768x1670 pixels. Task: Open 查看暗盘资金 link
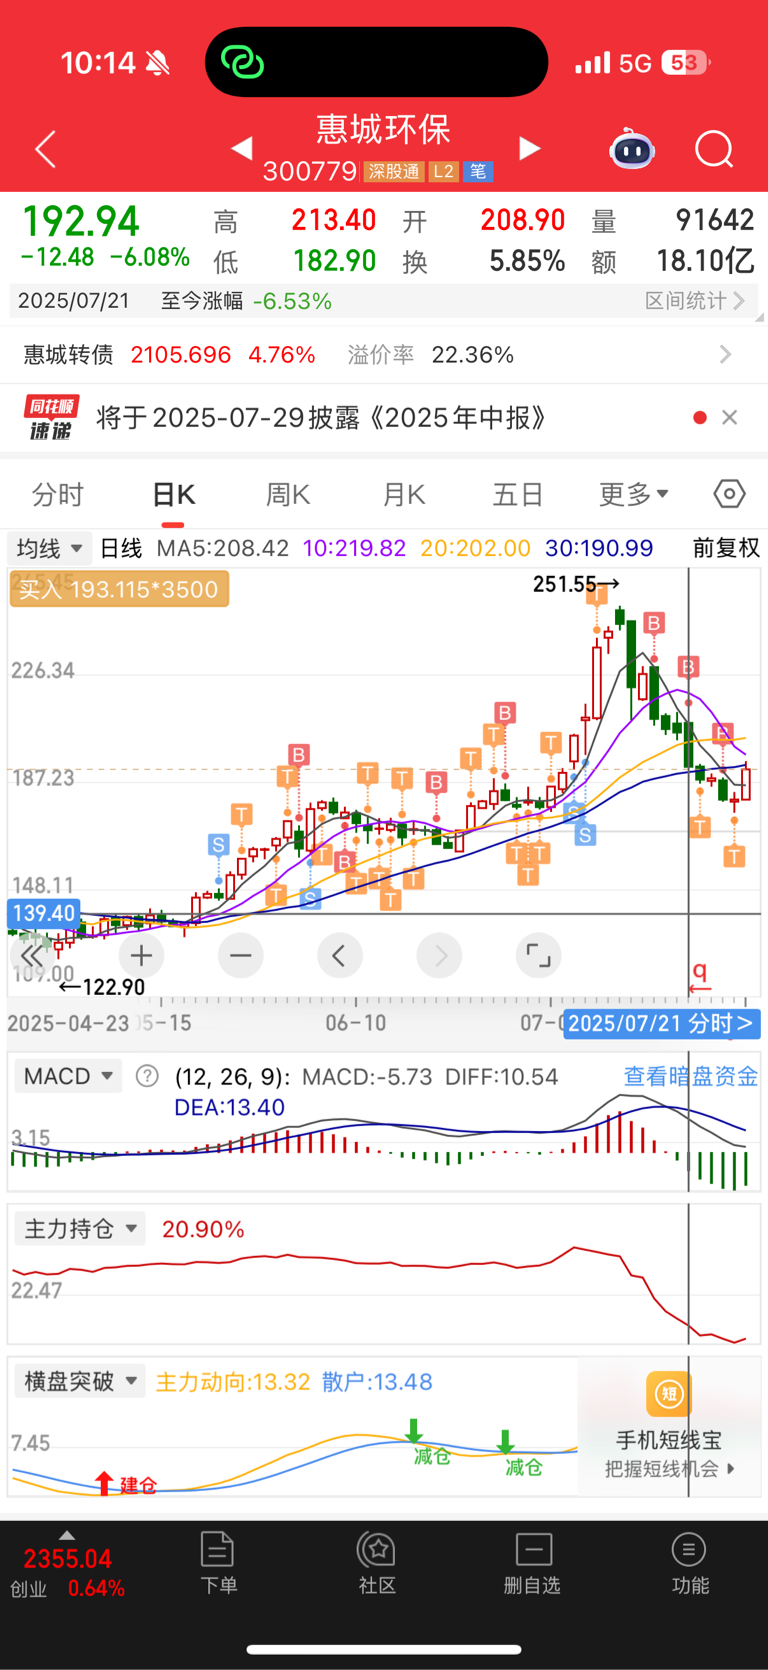coord(691,1076)
